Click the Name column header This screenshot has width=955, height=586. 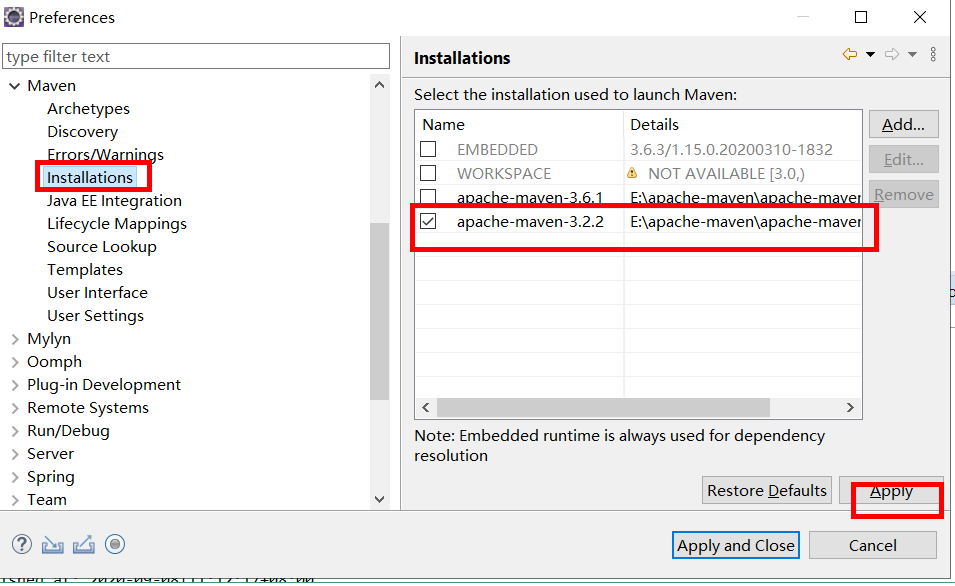click(x=520, y=124)
